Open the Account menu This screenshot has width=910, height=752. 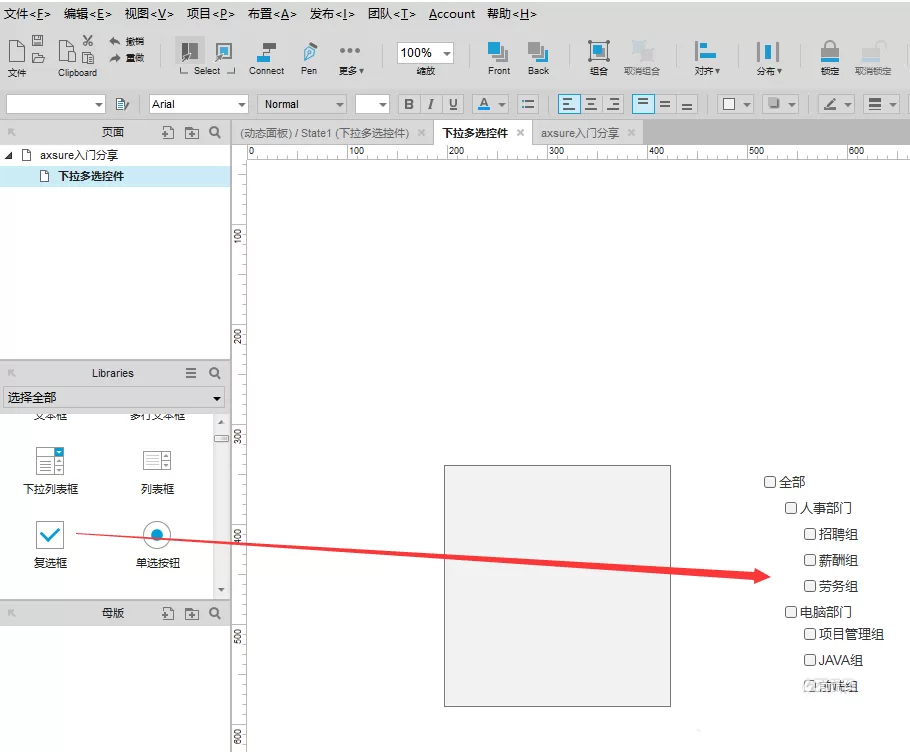coord(452,14)
